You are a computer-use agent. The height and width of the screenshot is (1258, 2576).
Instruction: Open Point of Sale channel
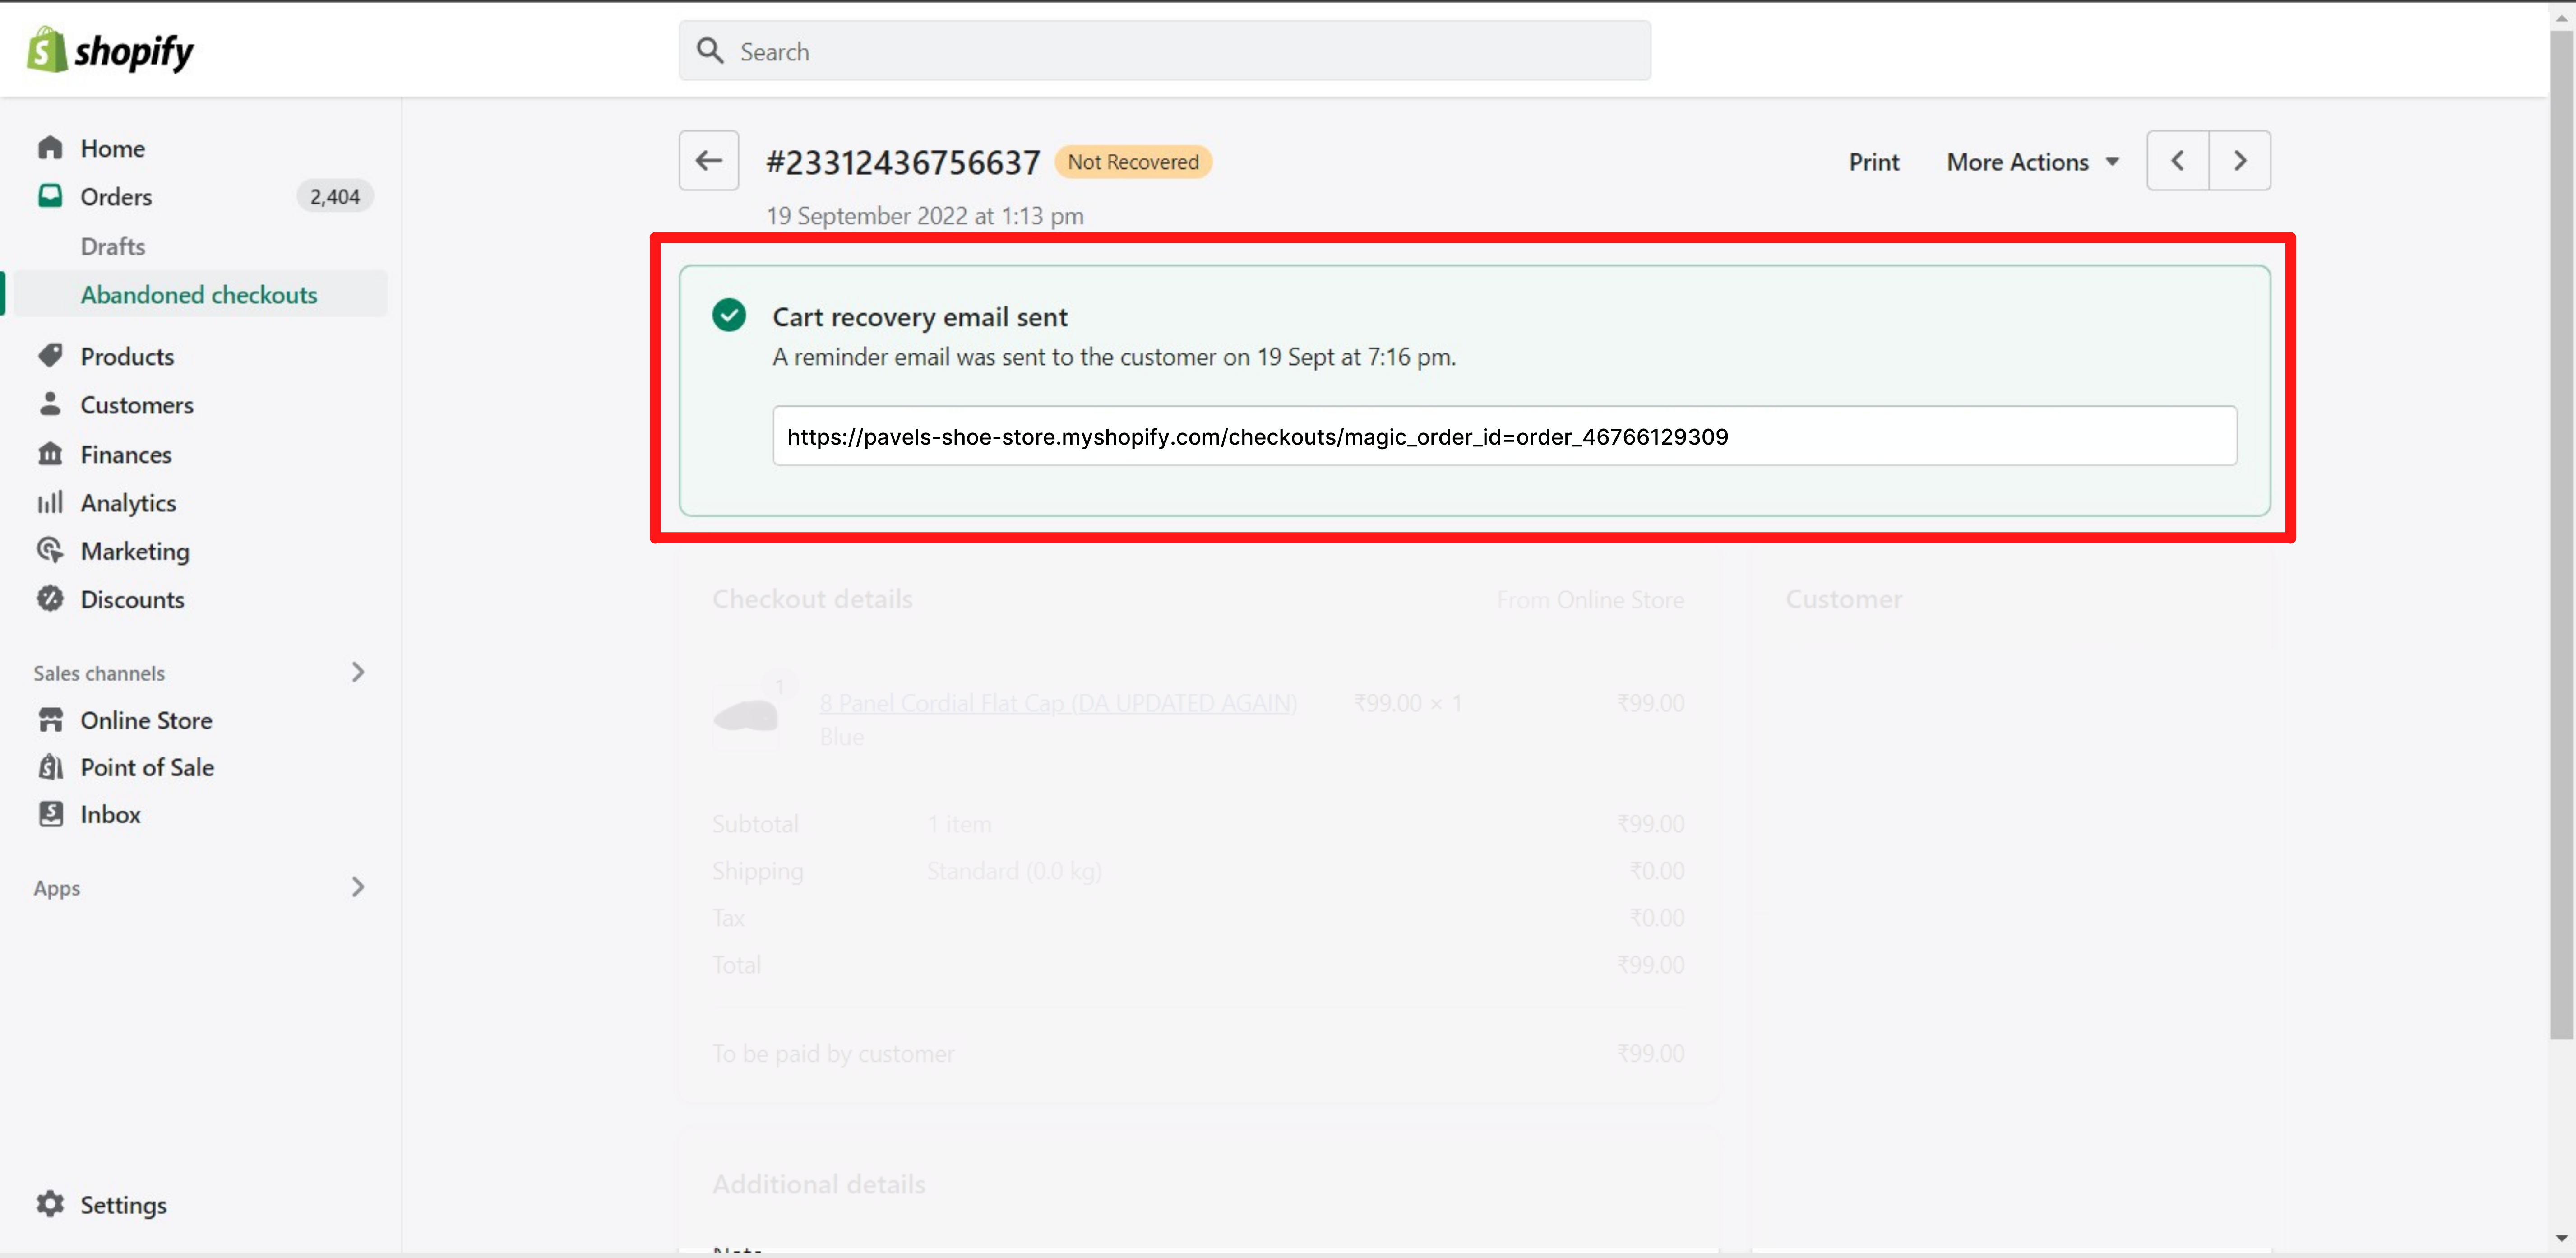[147, 767]
